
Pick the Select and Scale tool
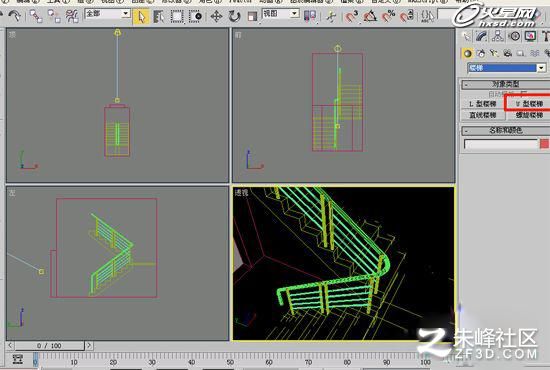252,16
